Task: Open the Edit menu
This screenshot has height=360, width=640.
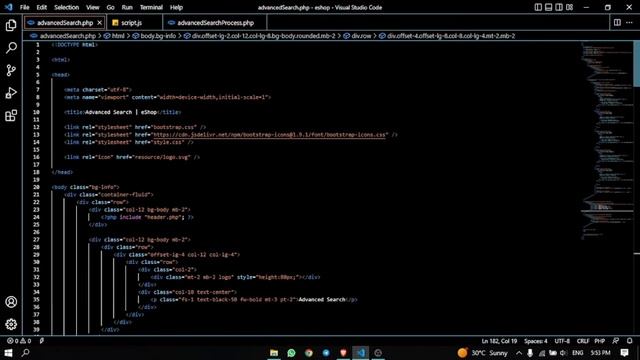Action: [x=42, y=7]
